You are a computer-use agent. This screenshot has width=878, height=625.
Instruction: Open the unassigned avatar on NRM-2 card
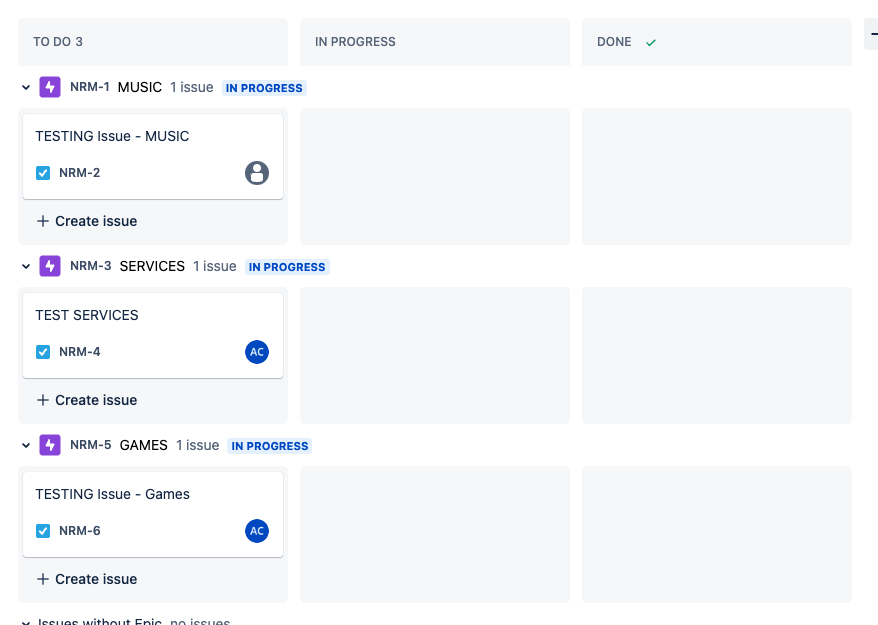coord(257,173)
